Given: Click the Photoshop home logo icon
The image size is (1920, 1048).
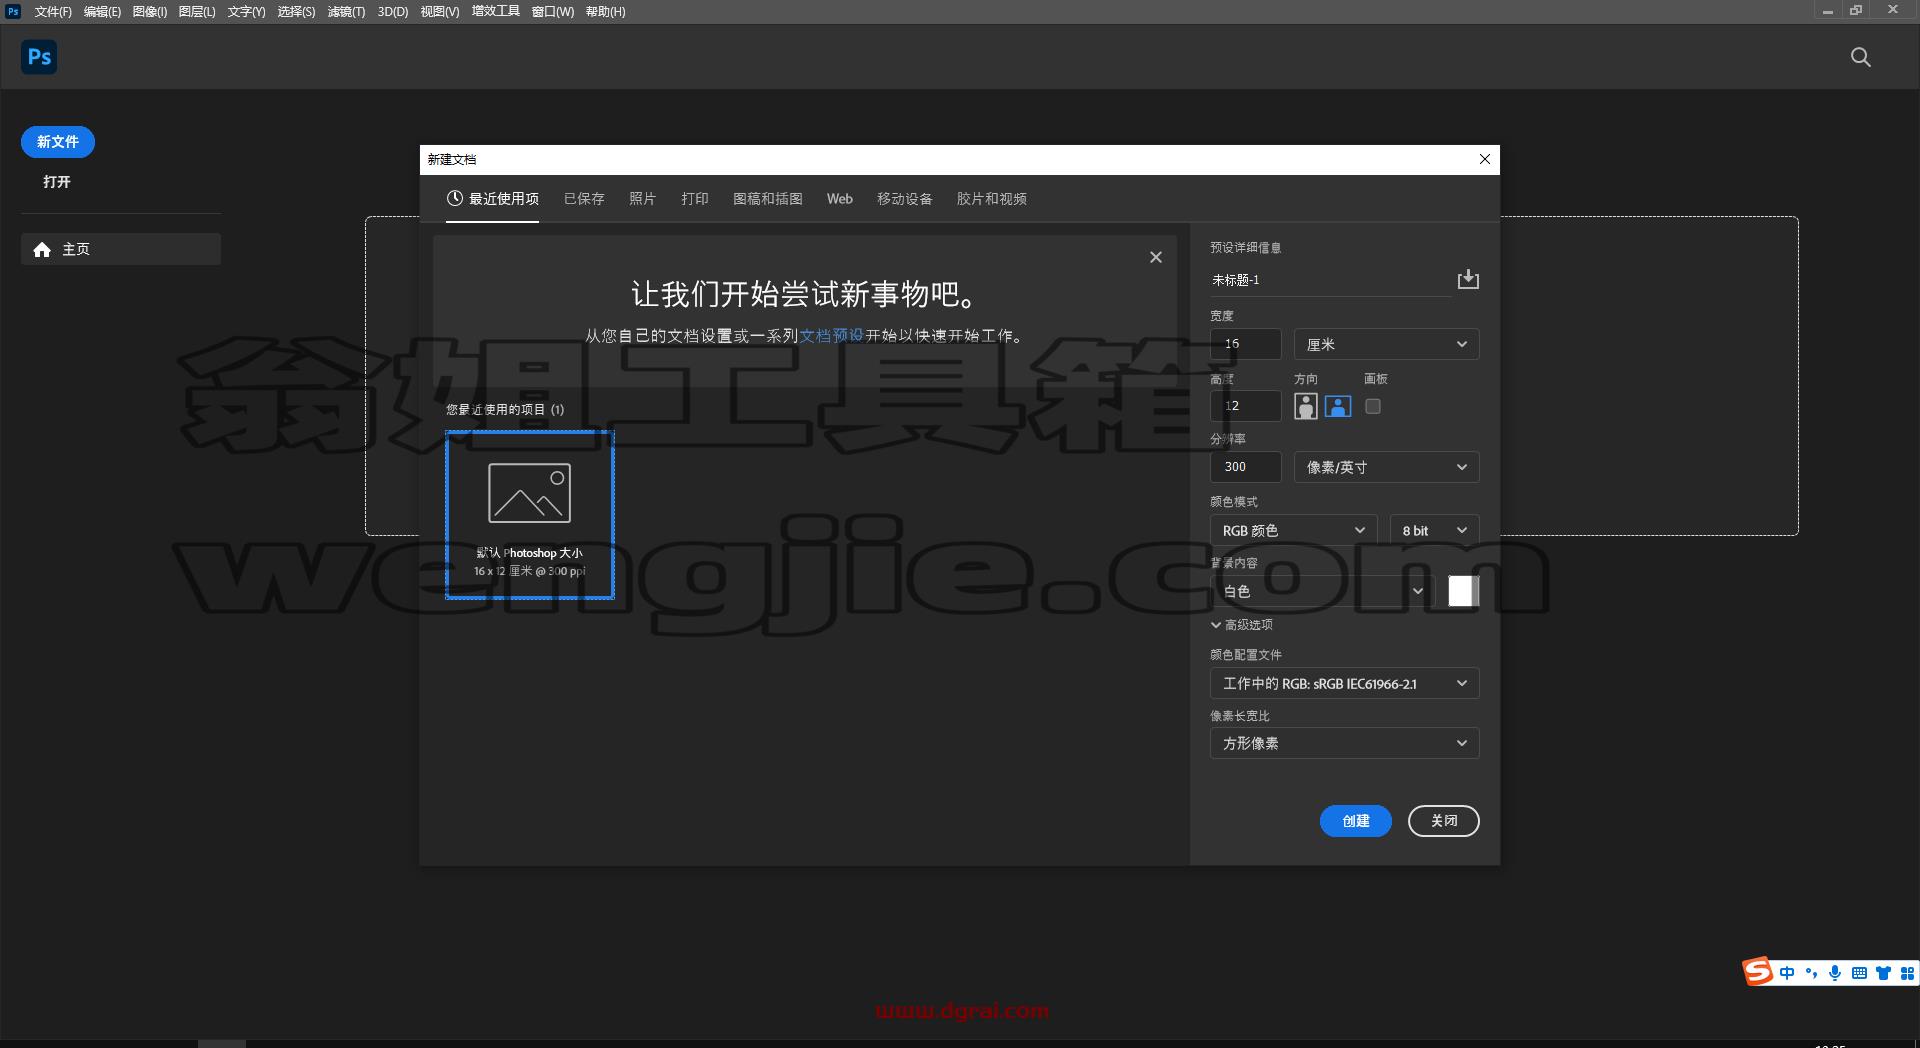Looking at the screenshot, I should [39, 57].
